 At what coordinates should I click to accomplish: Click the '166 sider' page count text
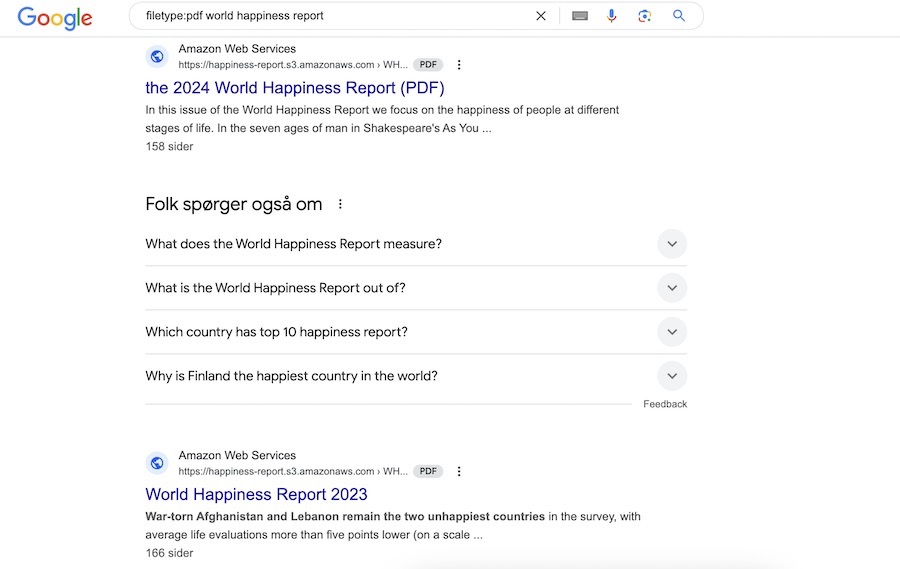(169, 553)
